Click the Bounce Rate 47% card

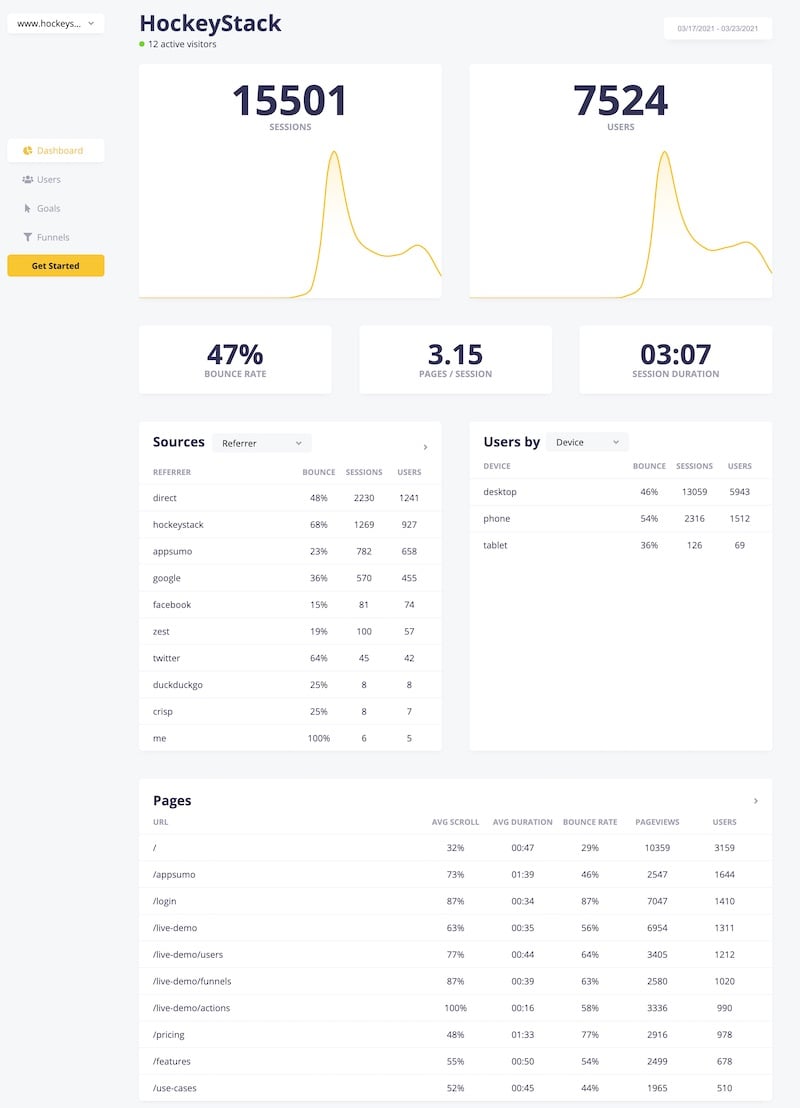click(x=235, y=360)
